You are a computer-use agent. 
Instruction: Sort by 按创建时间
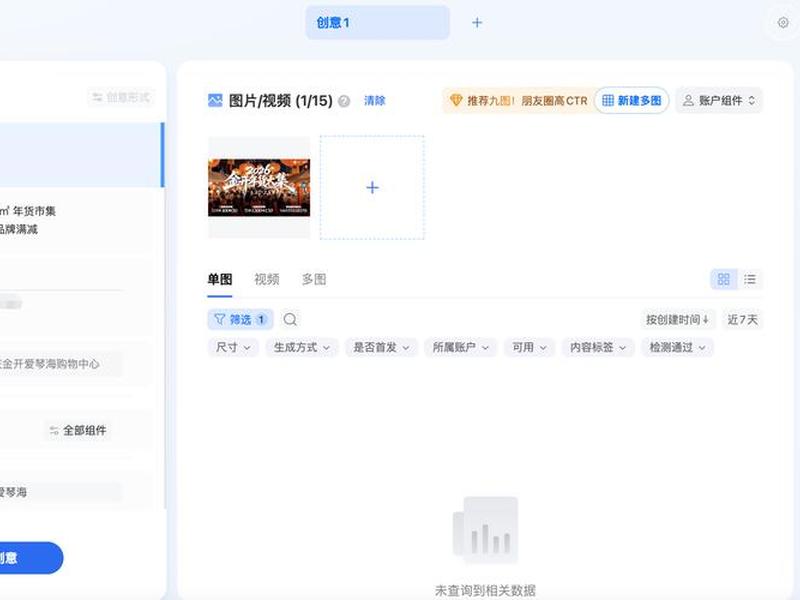click(677, 319)
